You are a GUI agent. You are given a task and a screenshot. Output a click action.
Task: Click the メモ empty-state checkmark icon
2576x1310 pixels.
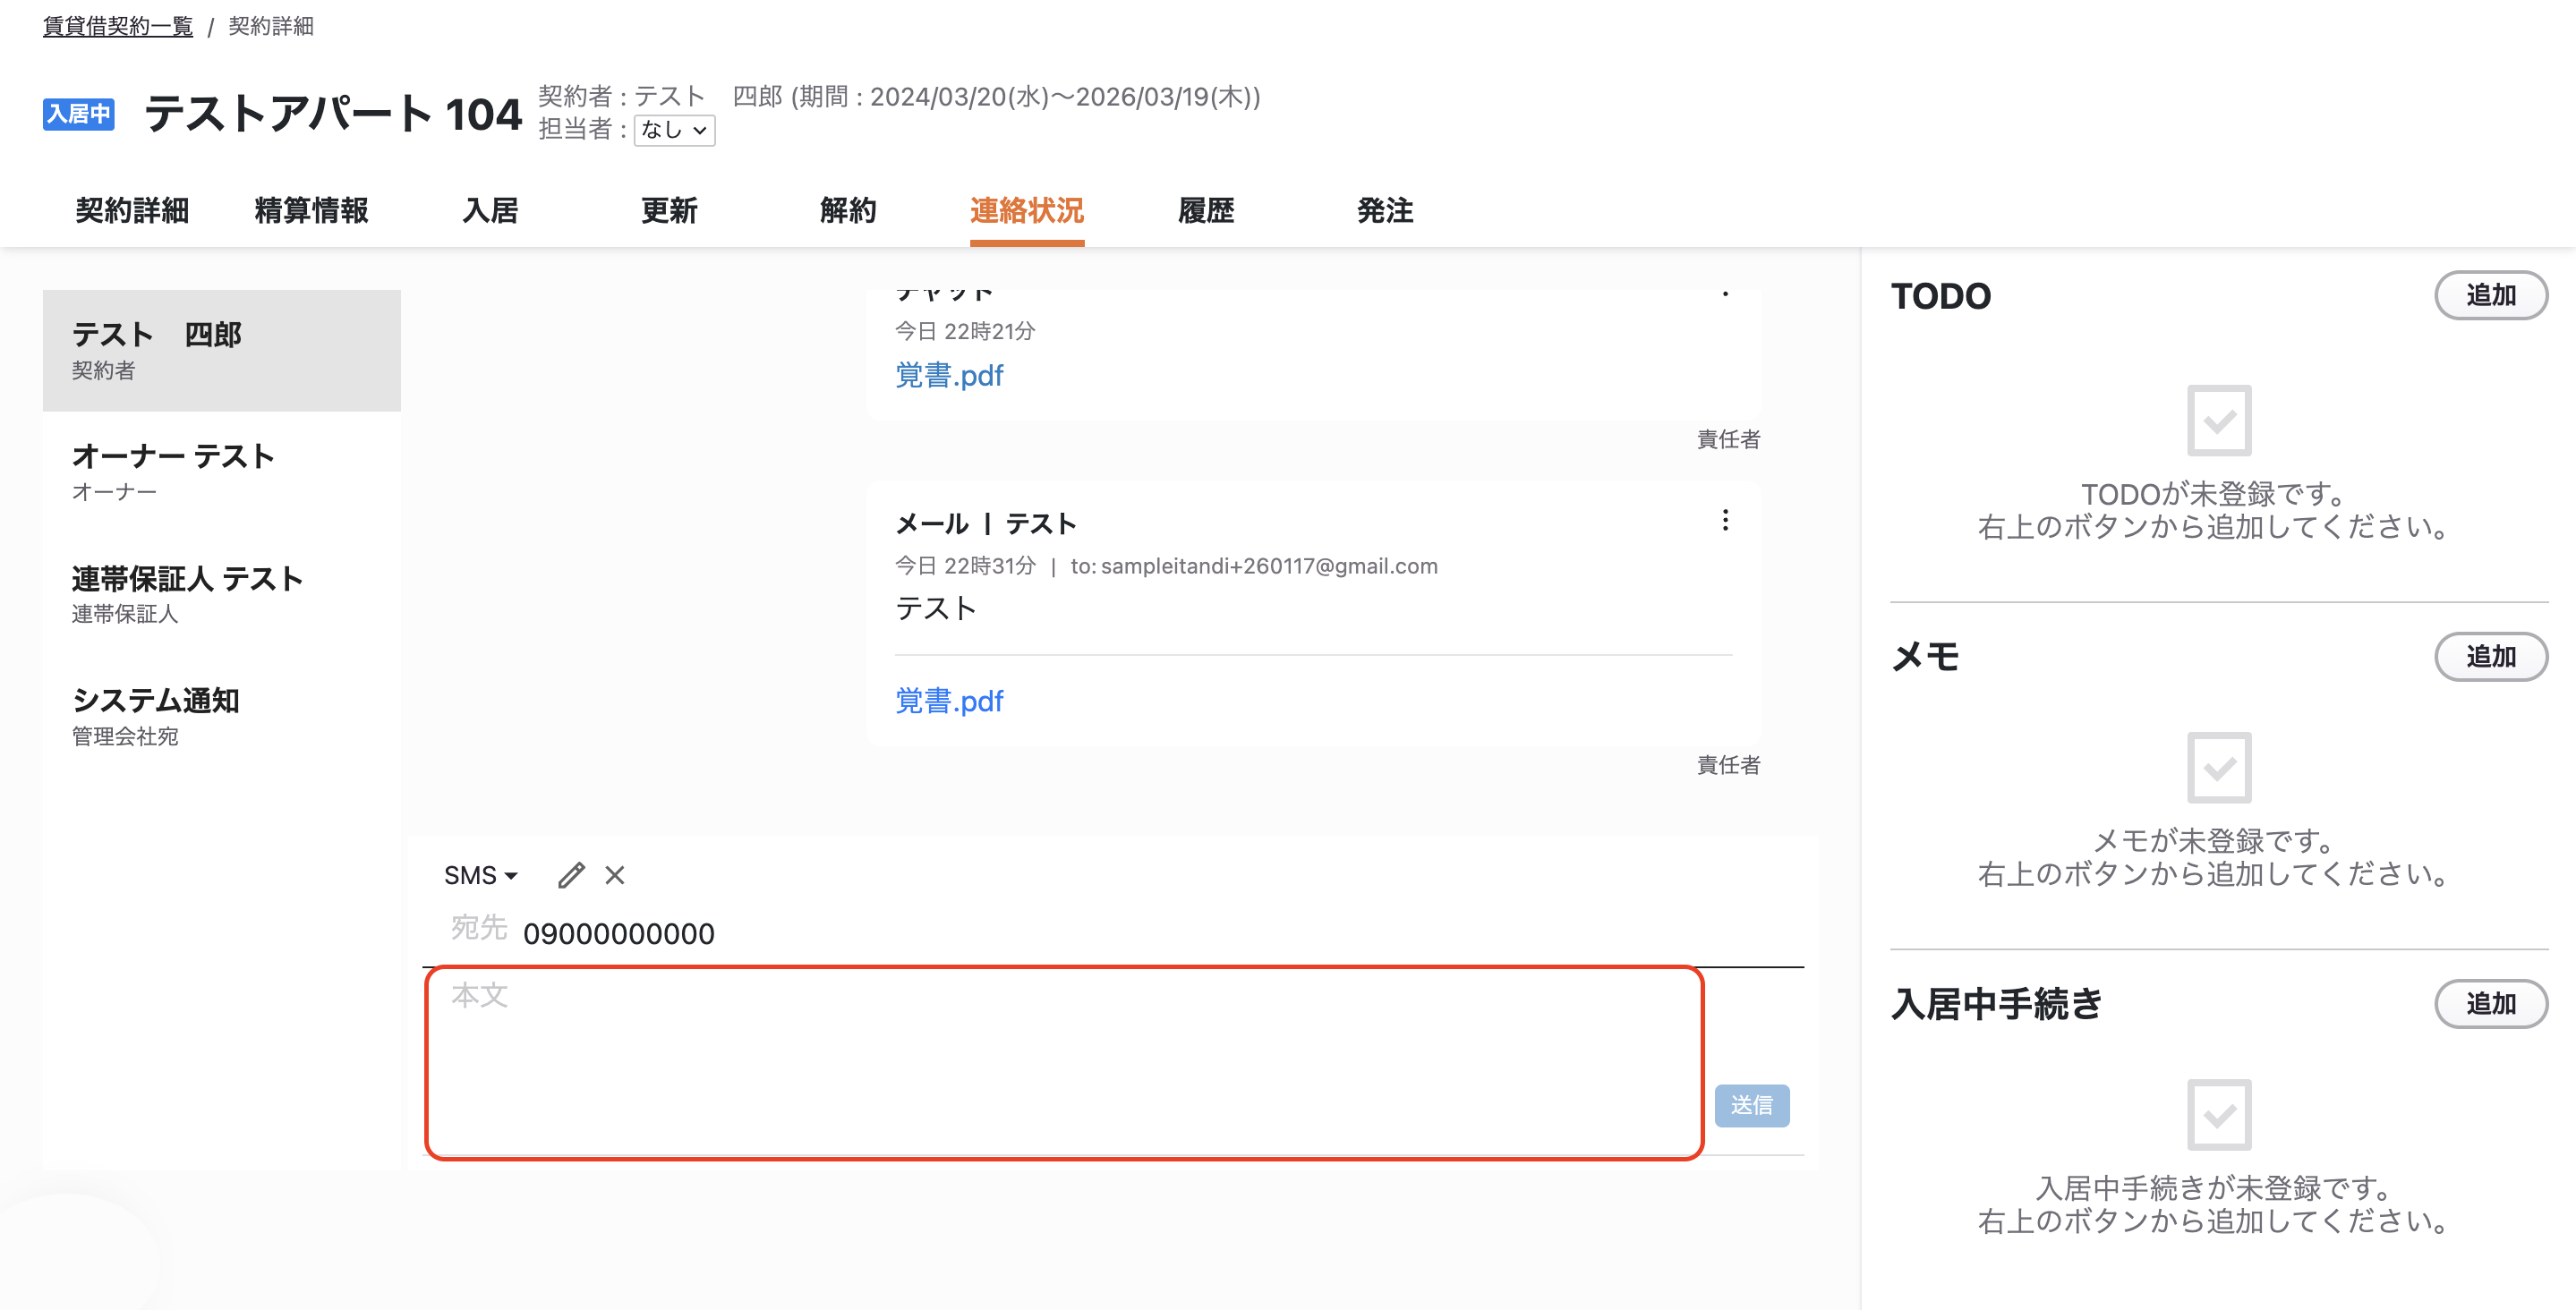(2219, 768)
